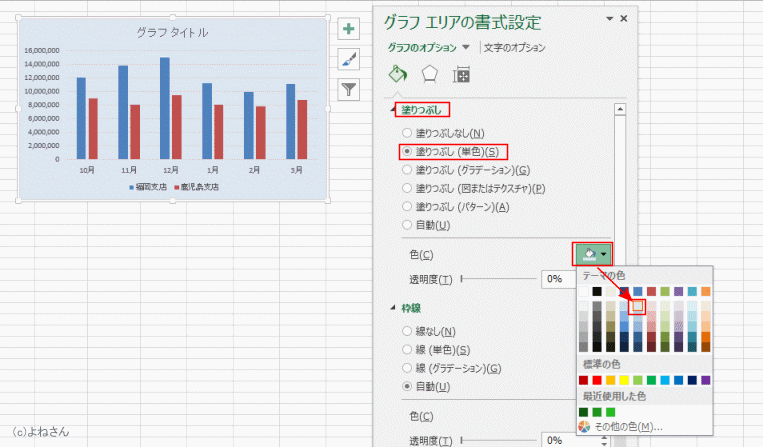
Task: Click the red bar for 10月
Action: 93,128
